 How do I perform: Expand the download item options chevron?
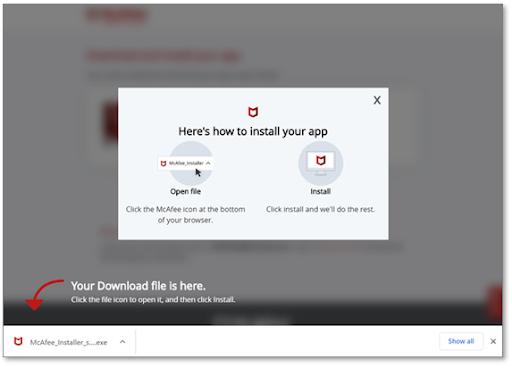(123, 342)
